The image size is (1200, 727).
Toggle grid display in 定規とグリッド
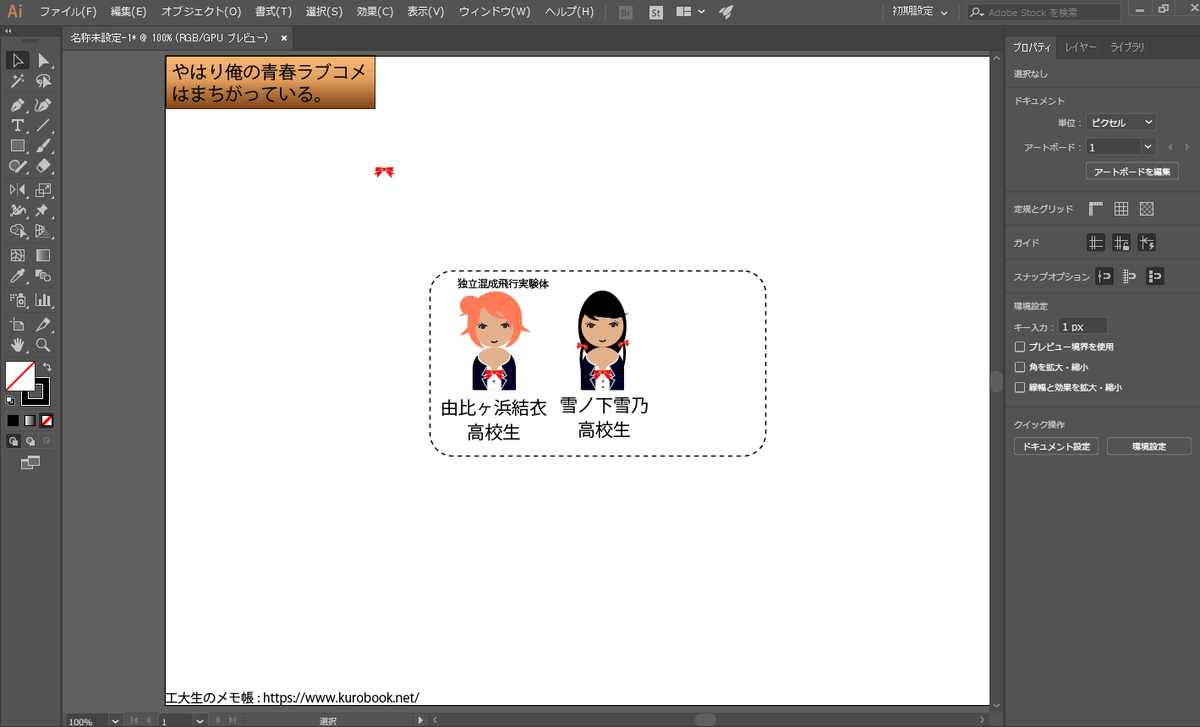pyautogui.click(x=1121, y=209)
